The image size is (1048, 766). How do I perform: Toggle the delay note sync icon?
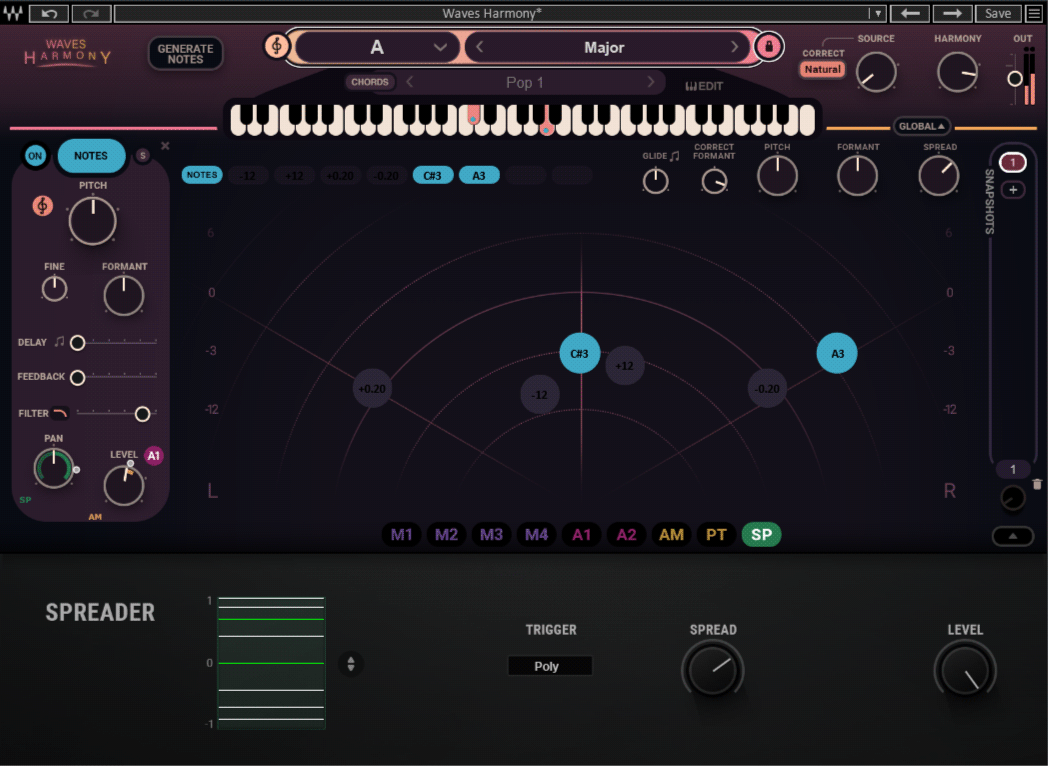tap(59, 342)
